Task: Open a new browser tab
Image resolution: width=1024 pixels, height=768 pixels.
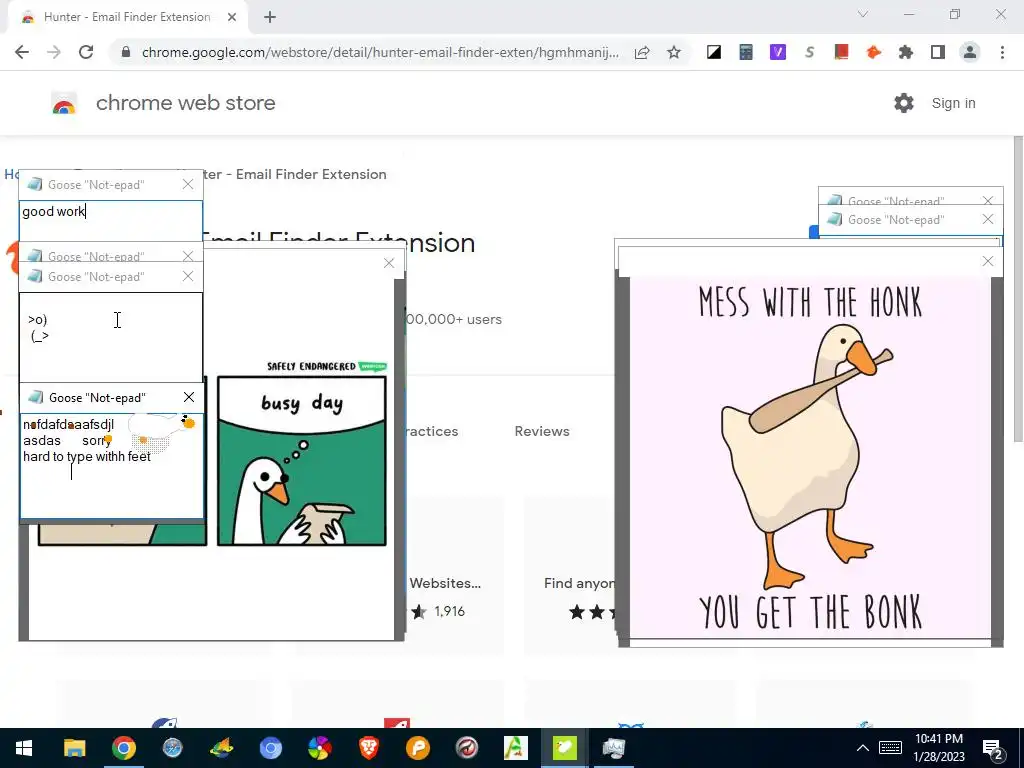Action: click(270, 17)
